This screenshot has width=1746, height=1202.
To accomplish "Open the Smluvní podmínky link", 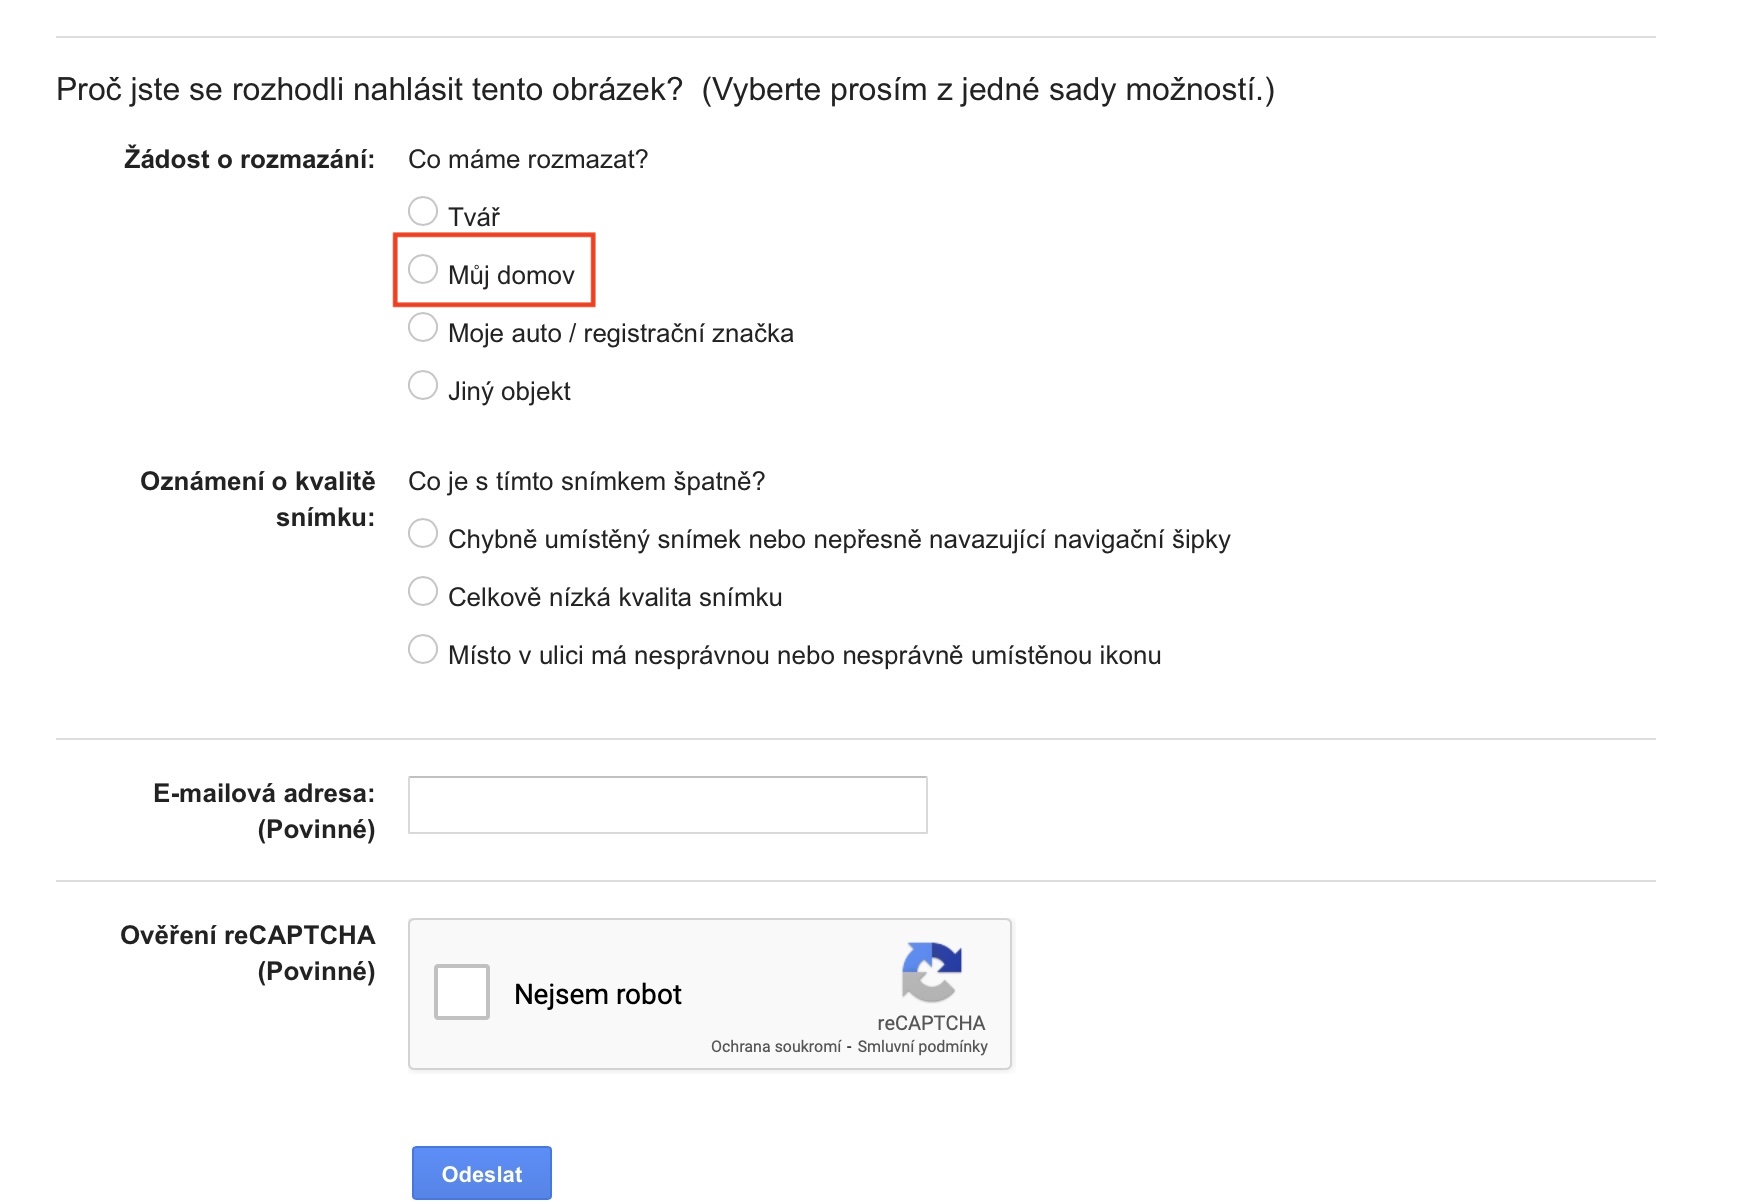I will tap(922, 1047).
